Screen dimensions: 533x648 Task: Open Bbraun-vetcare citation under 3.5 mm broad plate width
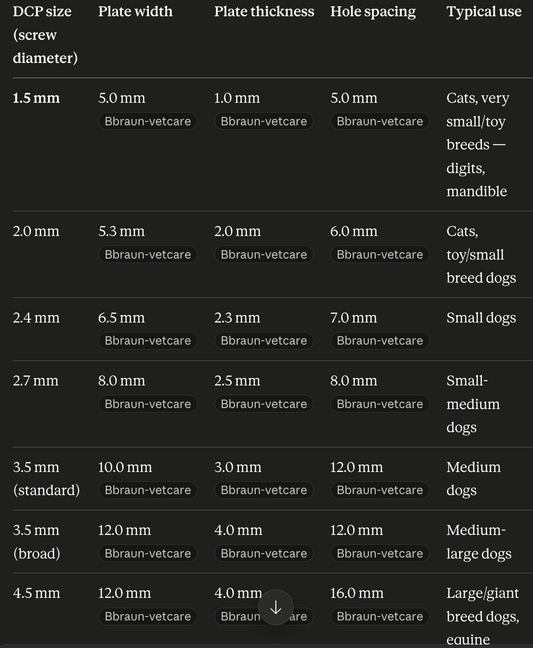click(148, 553)
